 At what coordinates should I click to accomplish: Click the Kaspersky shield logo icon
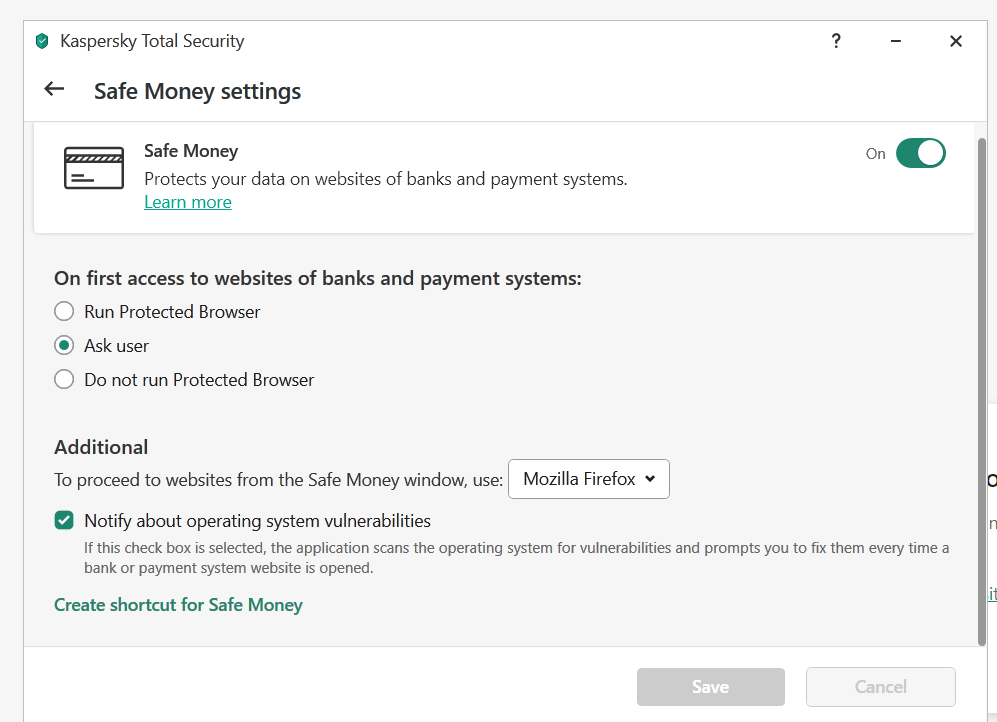click(x=42, y=41)
